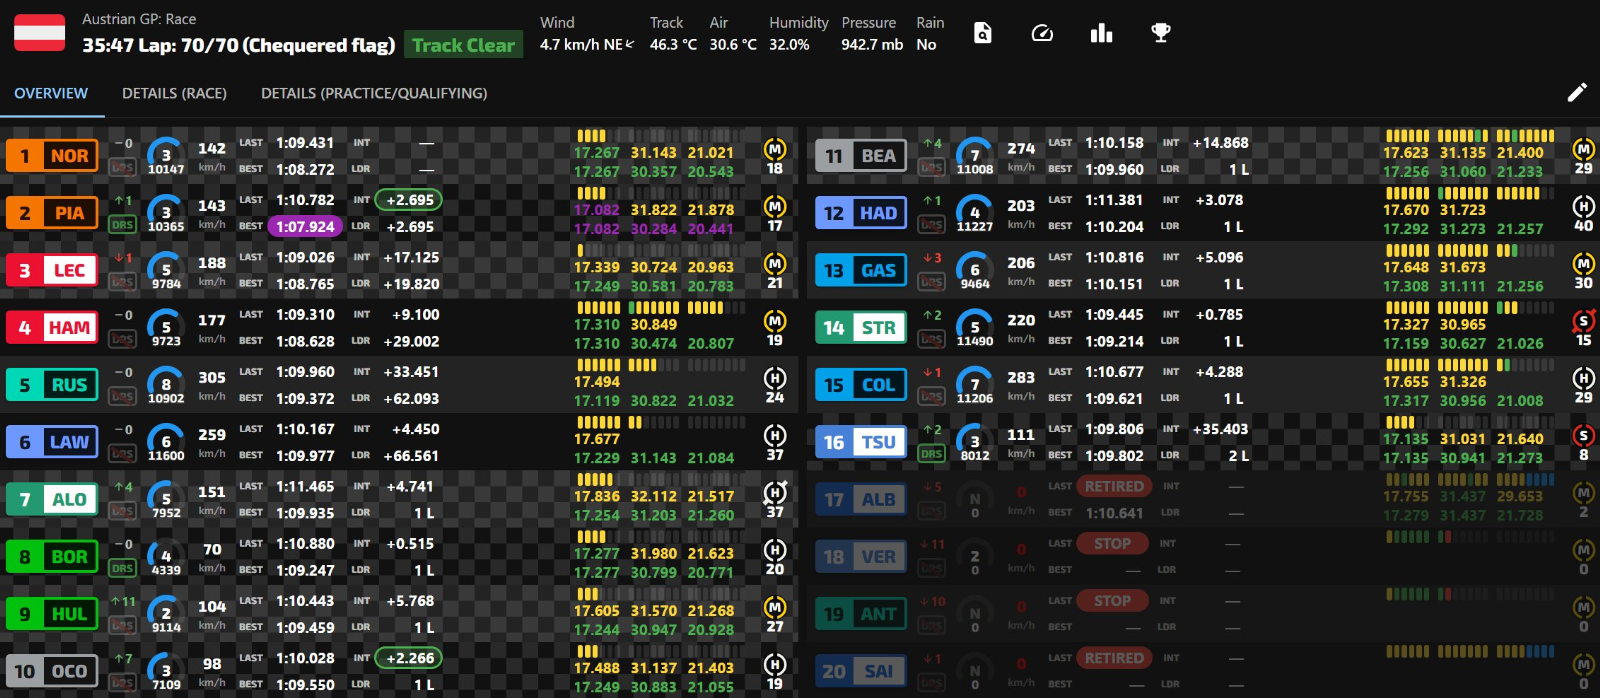The height and width of the screenshot is (698, 1600).
Task: Click Stroll's red soft tyre icon
Action: pos(1583,321)
